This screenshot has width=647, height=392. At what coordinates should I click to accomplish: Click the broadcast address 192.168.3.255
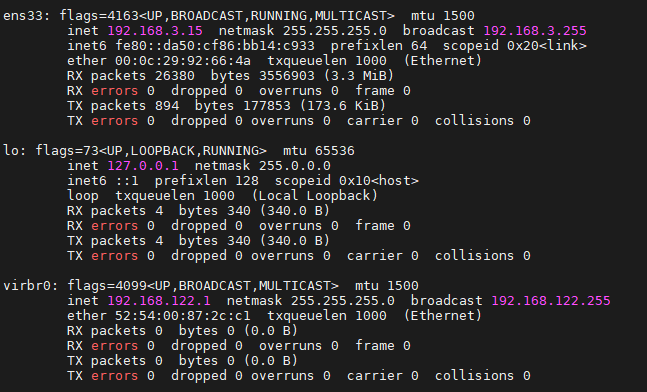pos(535,31)
